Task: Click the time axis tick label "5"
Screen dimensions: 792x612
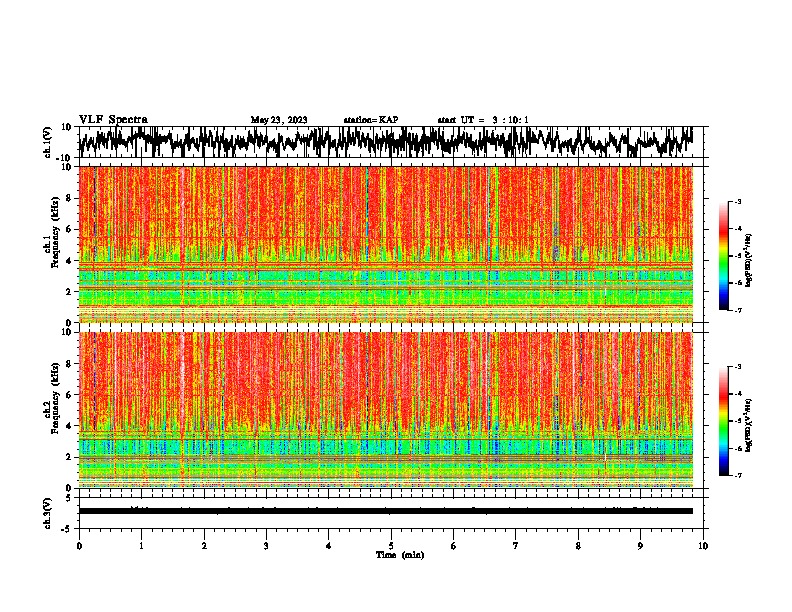Action: (x=391, y=546)
